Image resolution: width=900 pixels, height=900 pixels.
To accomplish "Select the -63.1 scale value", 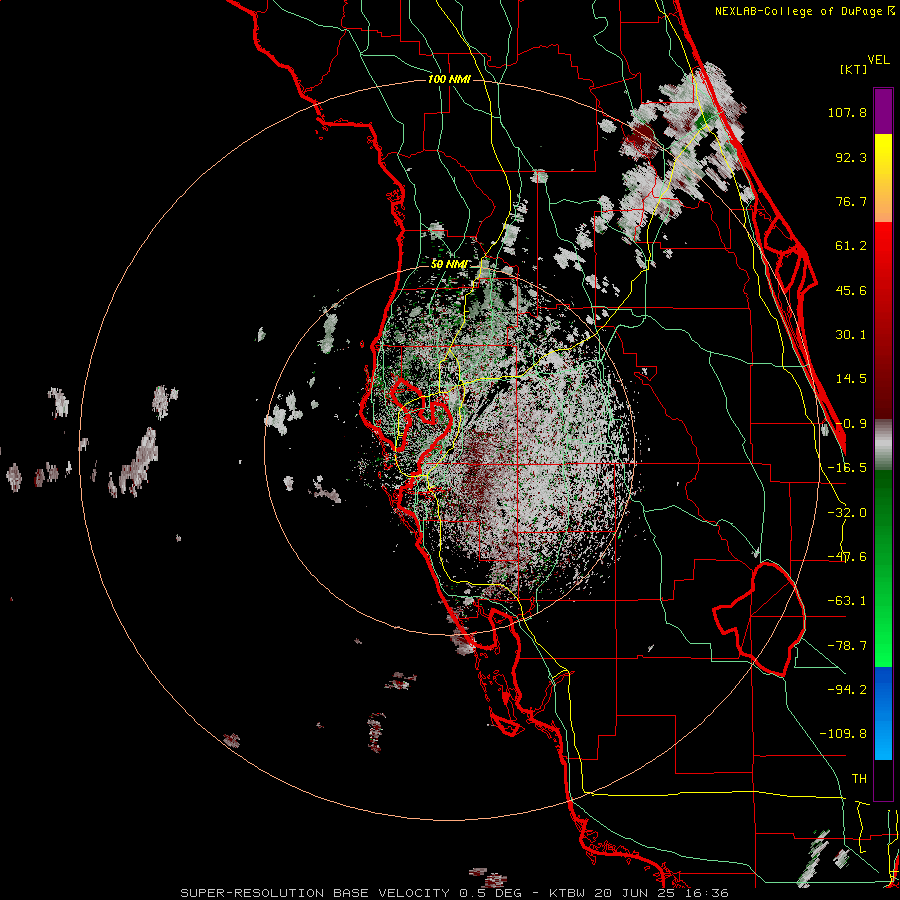I will (x=847, y=601).
